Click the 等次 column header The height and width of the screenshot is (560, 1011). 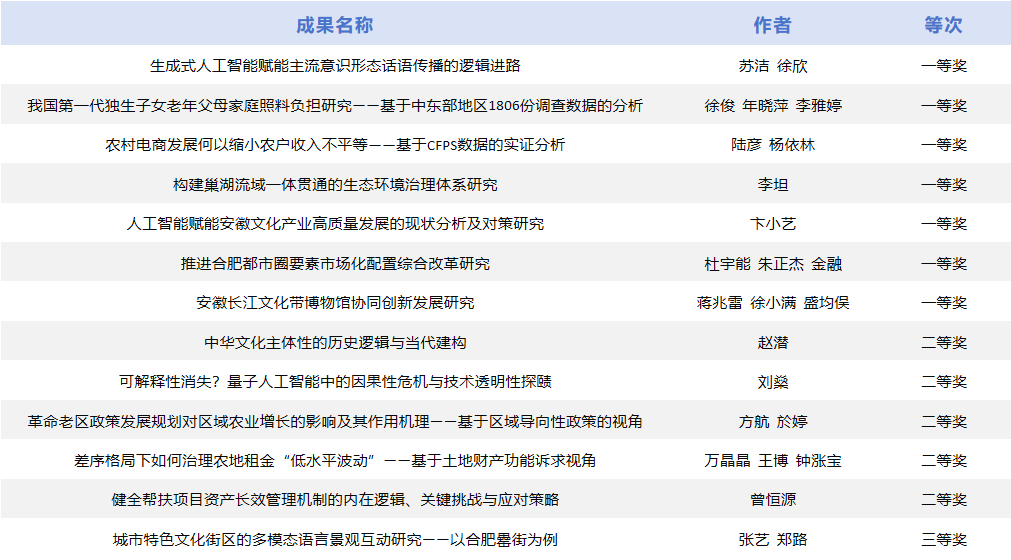pos(943,25)
